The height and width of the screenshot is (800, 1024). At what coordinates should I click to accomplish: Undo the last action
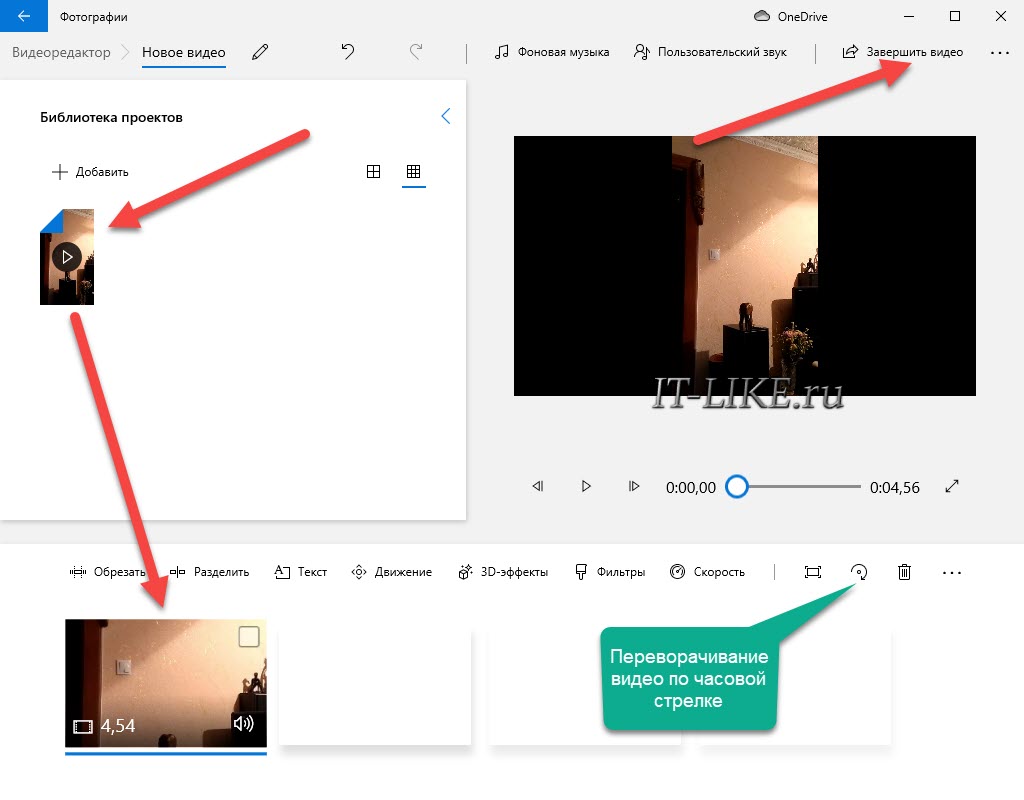coord(348,52)
